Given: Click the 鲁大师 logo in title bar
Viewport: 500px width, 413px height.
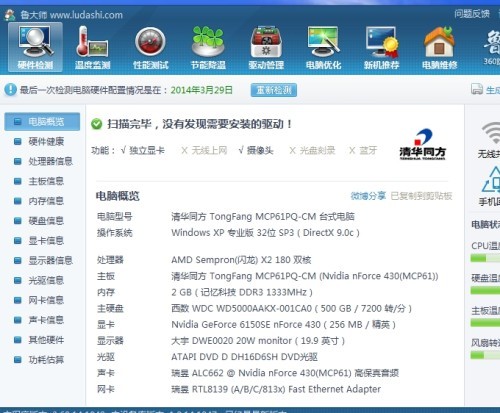Looking at the screenshot, I should point(10,15).
